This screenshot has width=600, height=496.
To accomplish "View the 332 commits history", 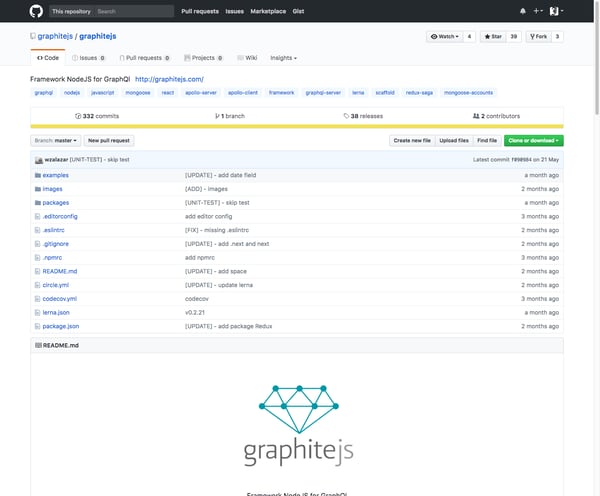I will (97, 116).
